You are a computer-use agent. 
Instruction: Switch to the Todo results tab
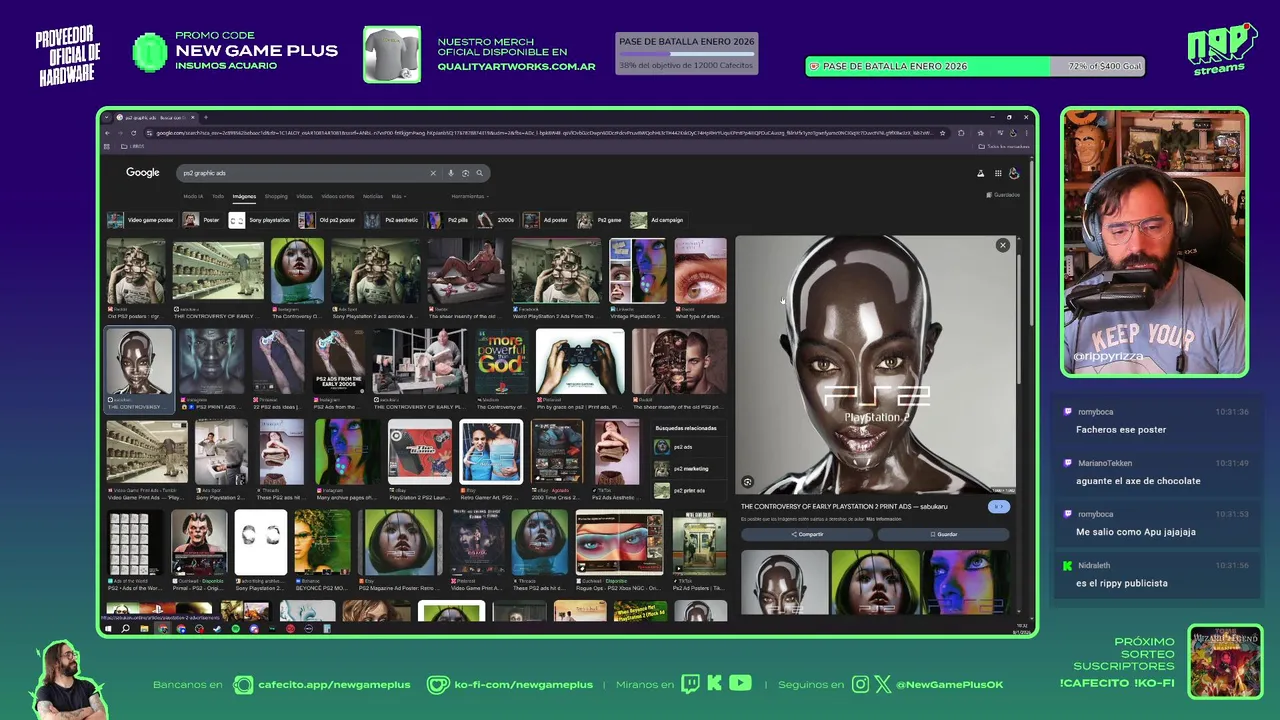(218, 196)
